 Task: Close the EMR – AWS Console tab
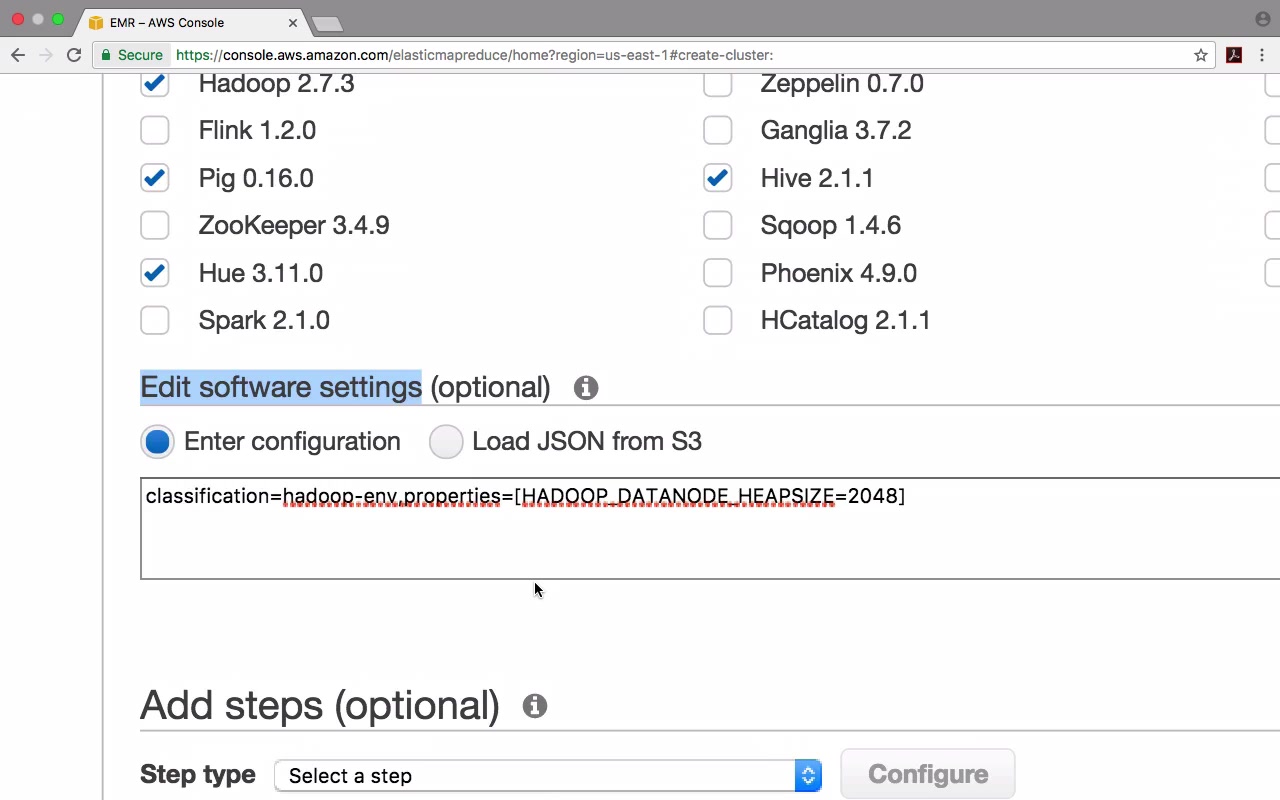click(x=293, y=22)
